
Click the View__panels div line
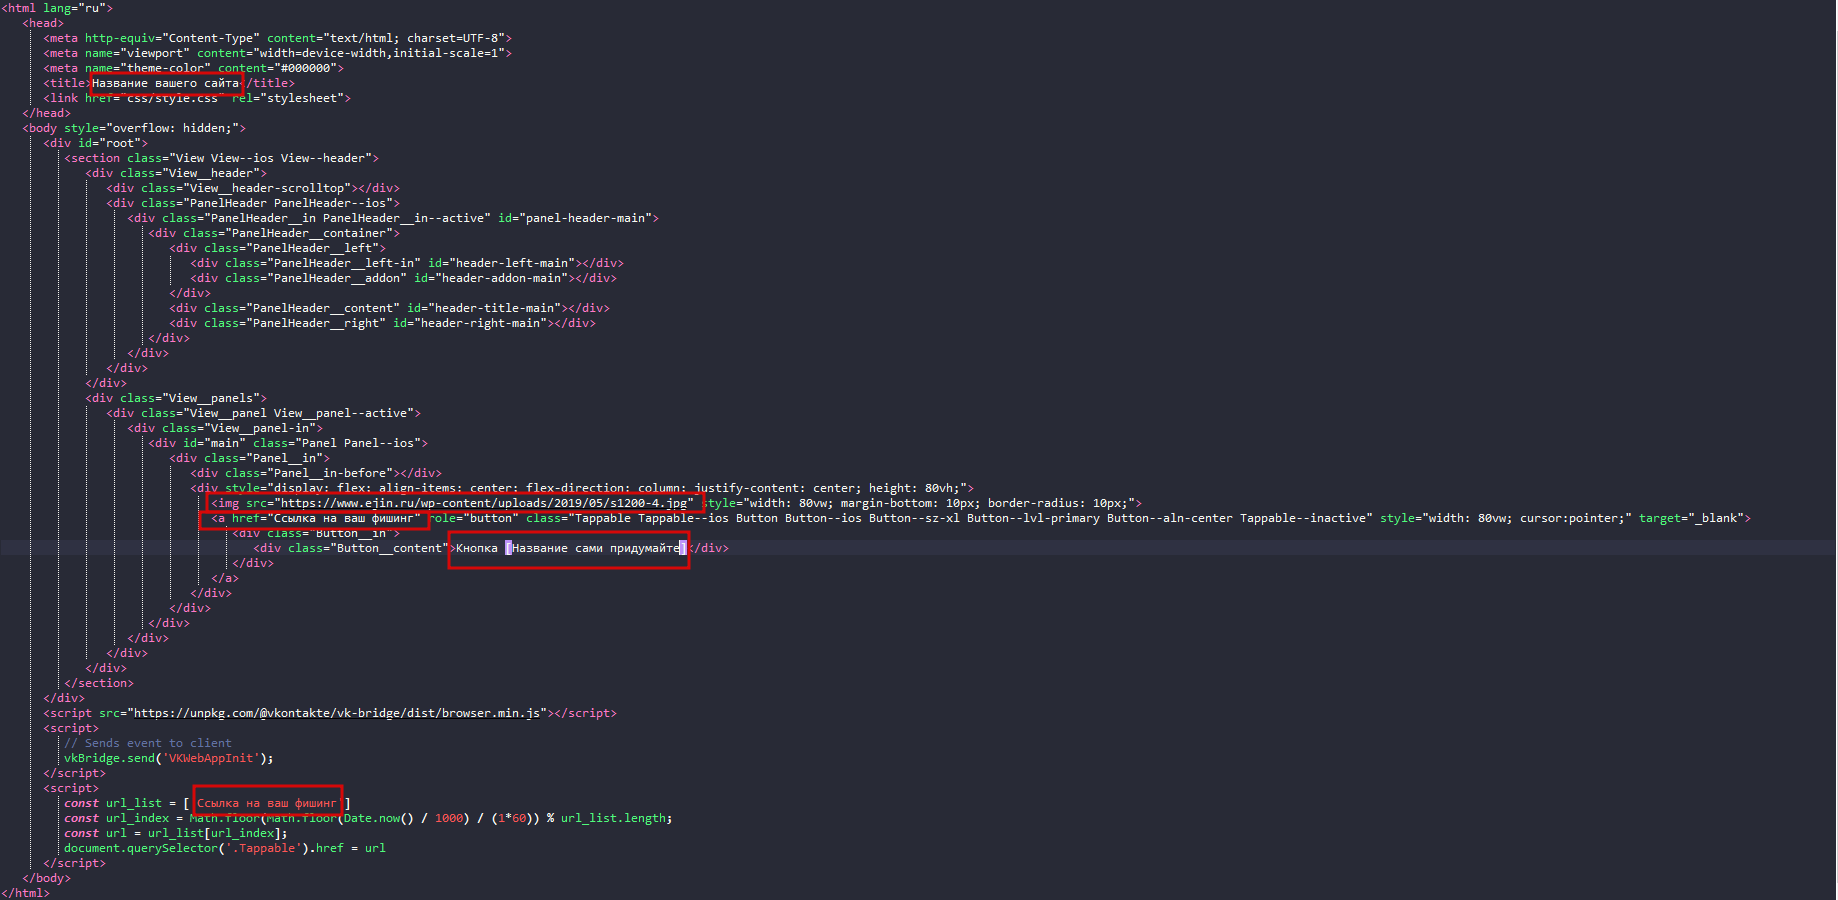point(176,398)
